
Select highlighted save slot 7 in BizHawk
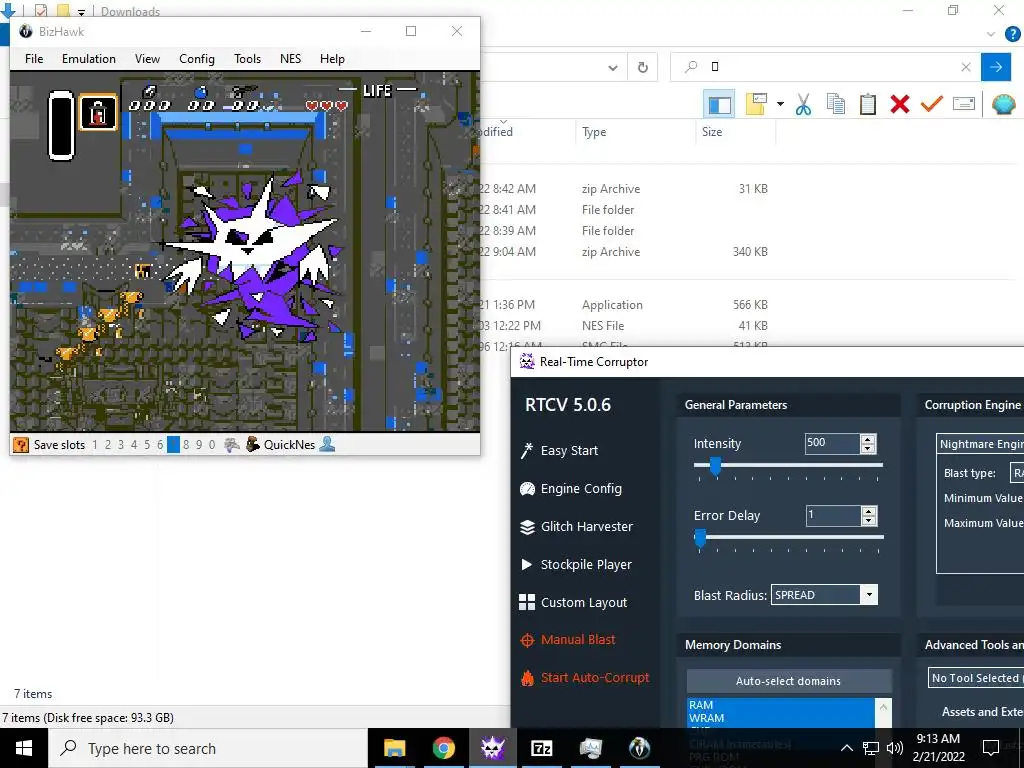[x=173, y=445]
